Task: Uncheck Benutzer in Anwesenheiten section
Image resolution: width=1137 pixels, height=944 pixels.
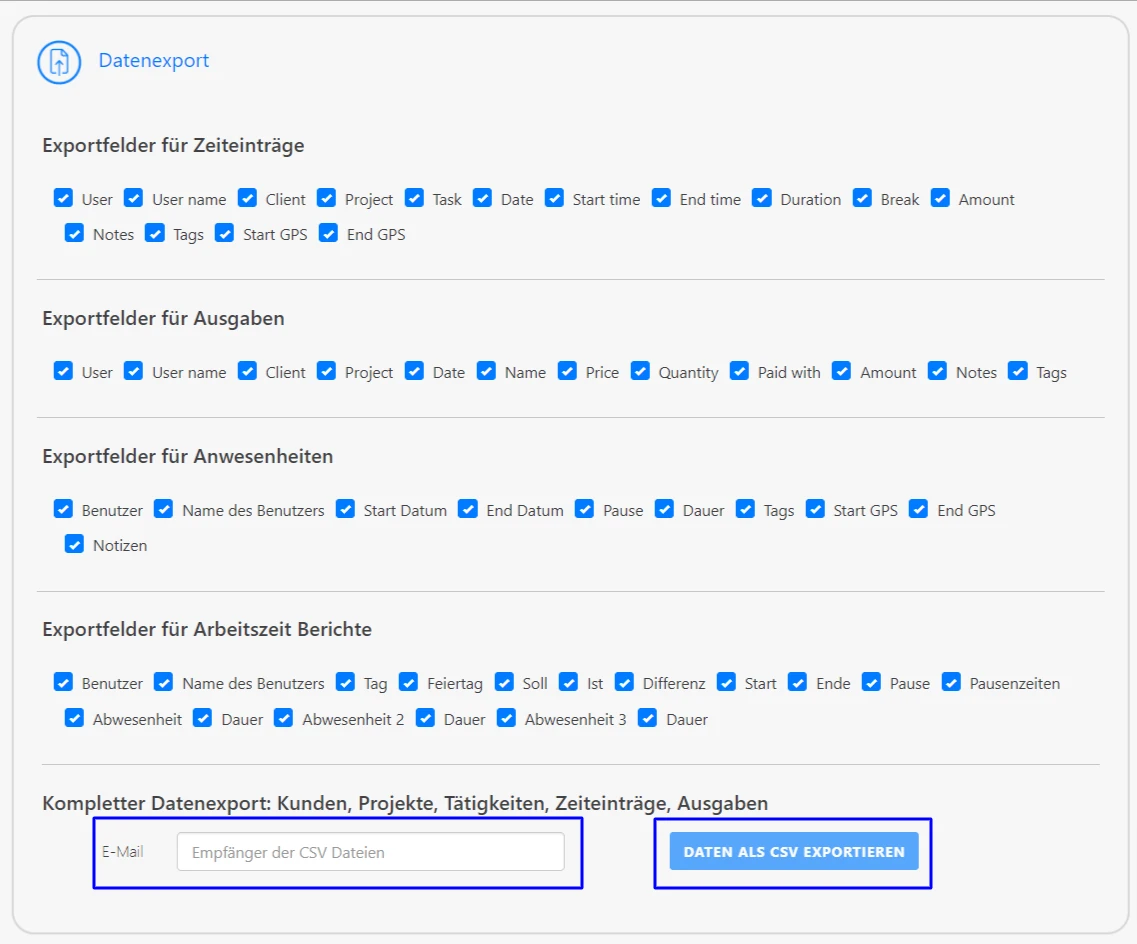Action: (63, 509)
